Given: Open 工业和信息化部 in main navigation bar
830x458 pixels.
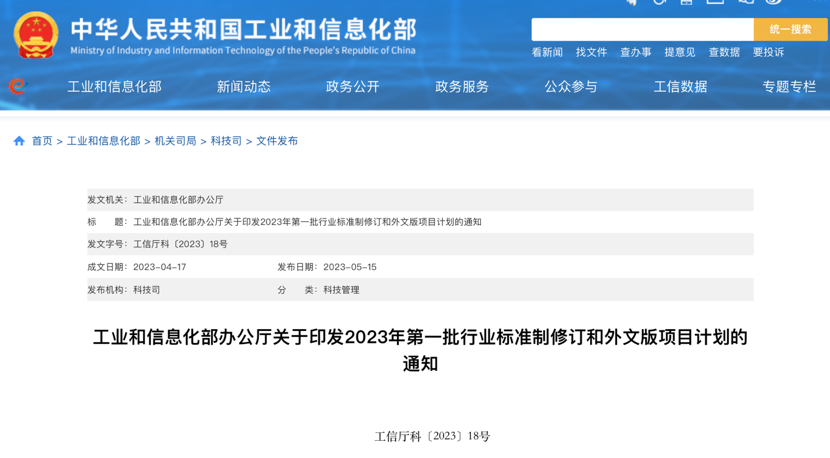Looking at the screenshot, I should [x=114, y=87].
